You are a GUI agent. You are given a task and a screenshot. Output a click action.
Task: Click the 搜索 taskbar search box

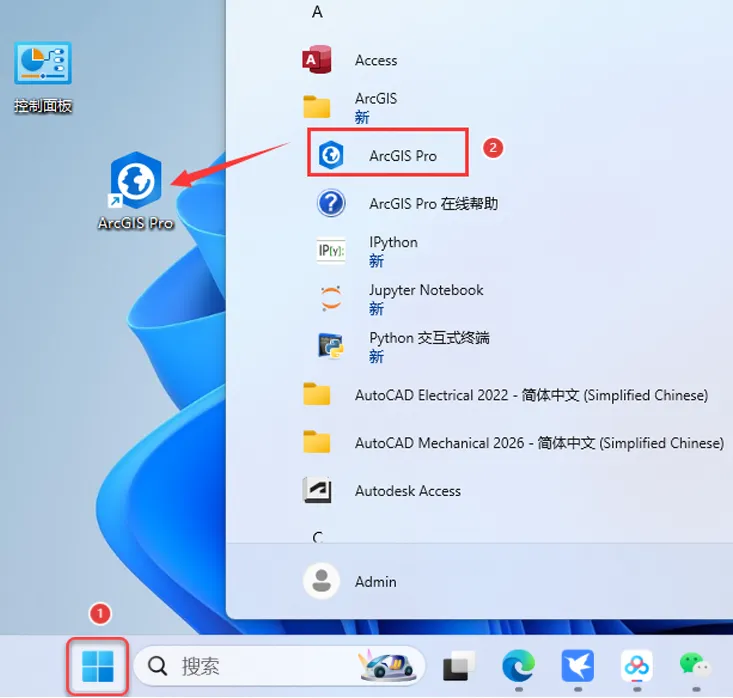point(279,666)
